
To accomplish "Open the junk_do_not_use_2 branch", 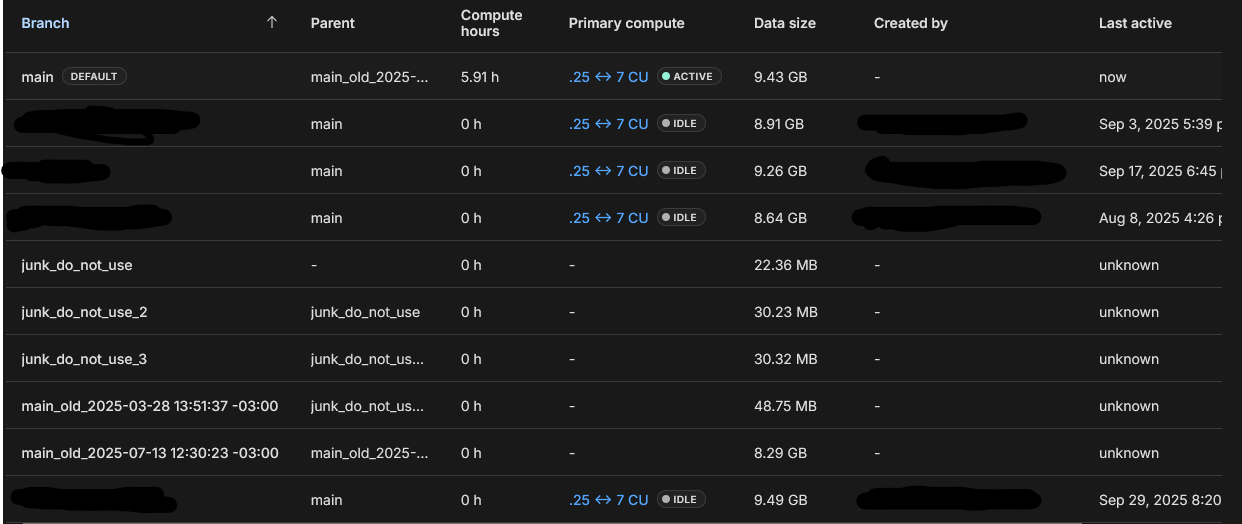I will [84, 312].
